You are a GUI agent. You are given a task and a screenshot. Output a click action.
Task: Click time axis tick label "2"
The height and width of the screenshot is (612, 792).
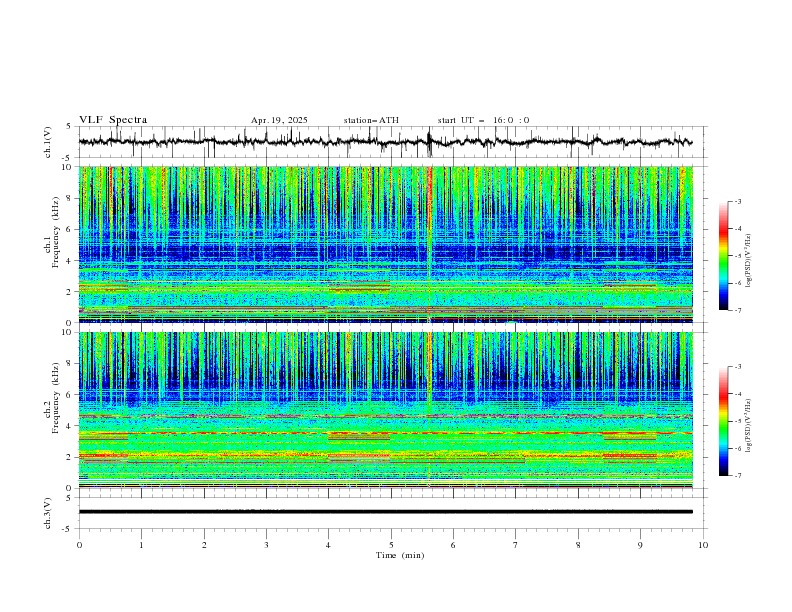pyautogui.click(x=204, y=545)
